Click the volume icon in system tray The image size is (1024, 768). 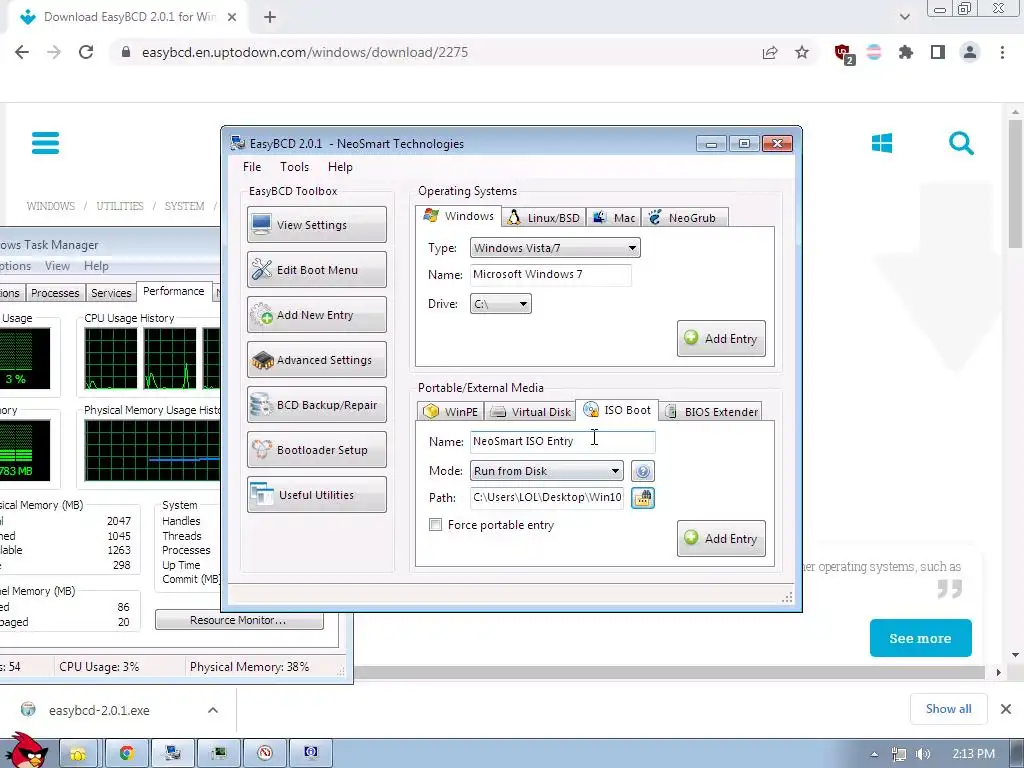922,754
